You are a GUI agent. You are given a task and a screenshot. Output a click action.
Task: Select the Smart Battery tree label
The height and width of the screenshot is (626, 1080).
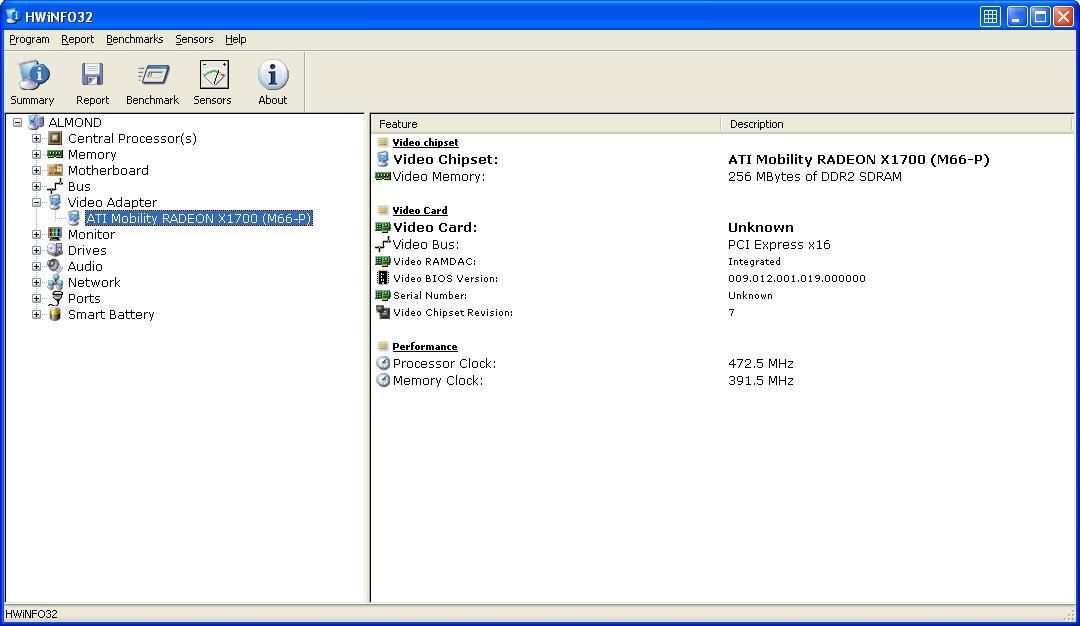[111, 315]
